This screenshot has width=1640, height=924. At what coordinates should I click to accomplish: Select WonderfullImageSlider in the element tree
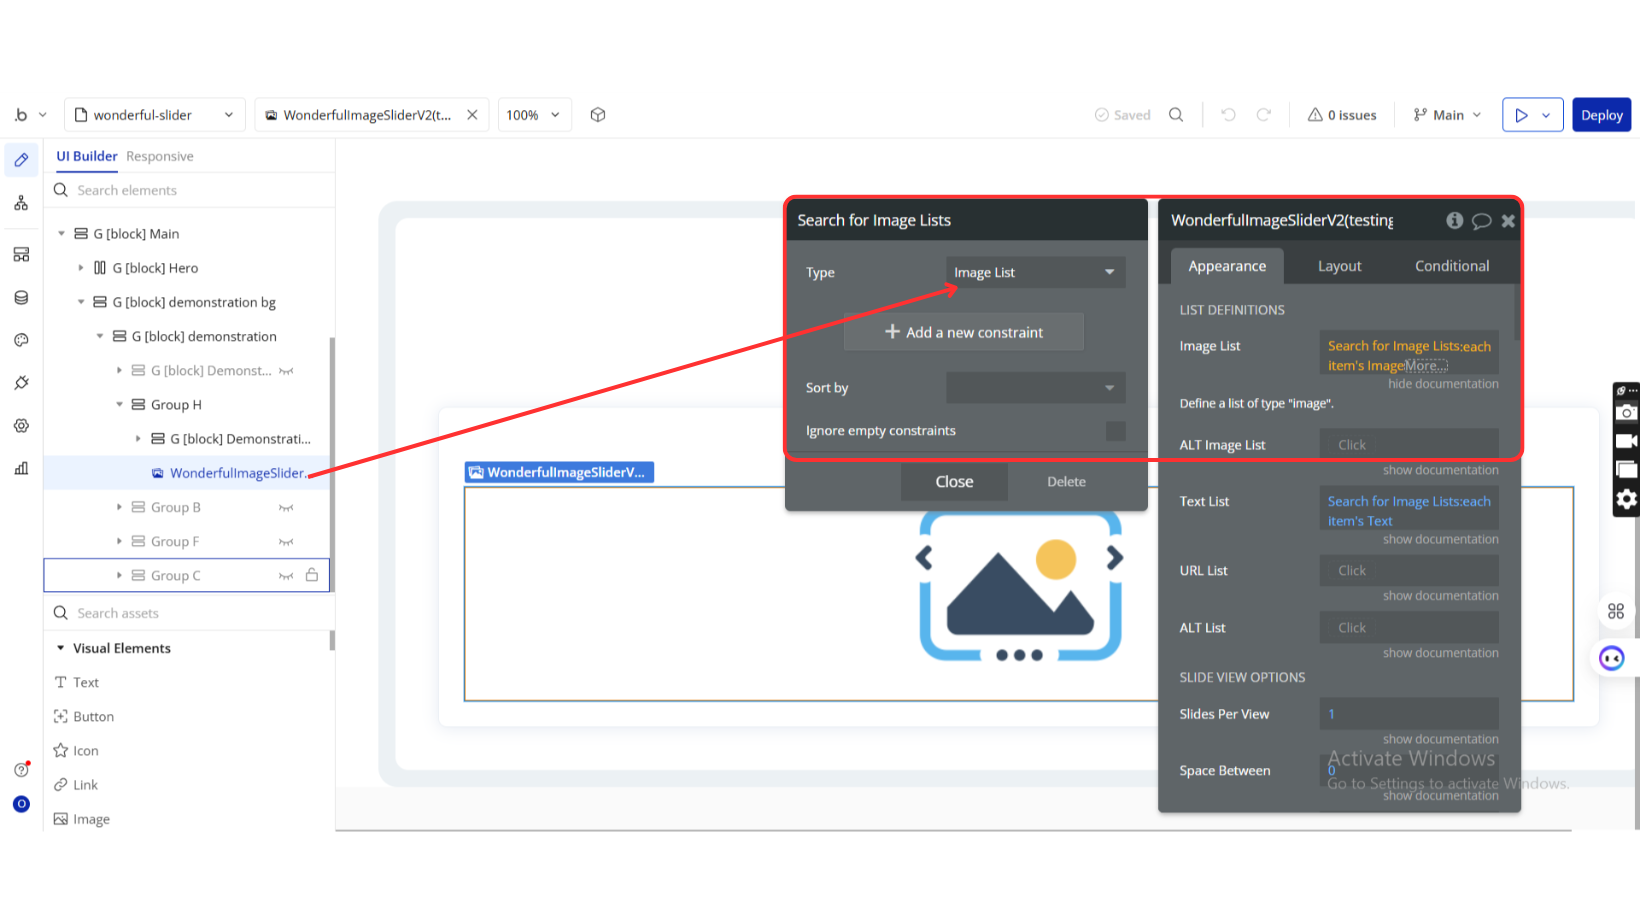tap(238, 473)
